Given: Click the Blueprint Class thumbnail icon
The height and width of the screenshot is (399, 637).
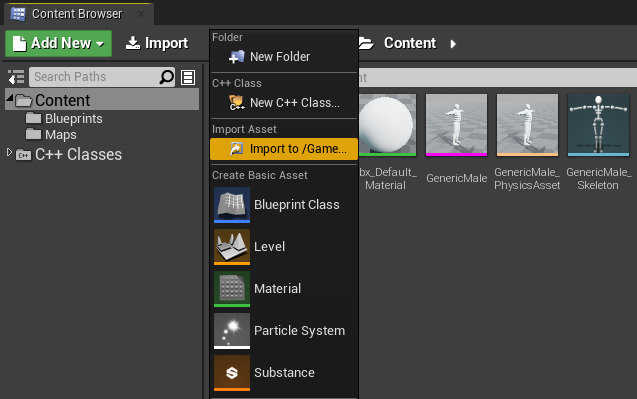Looking at the screenshot, I should 232,205.
